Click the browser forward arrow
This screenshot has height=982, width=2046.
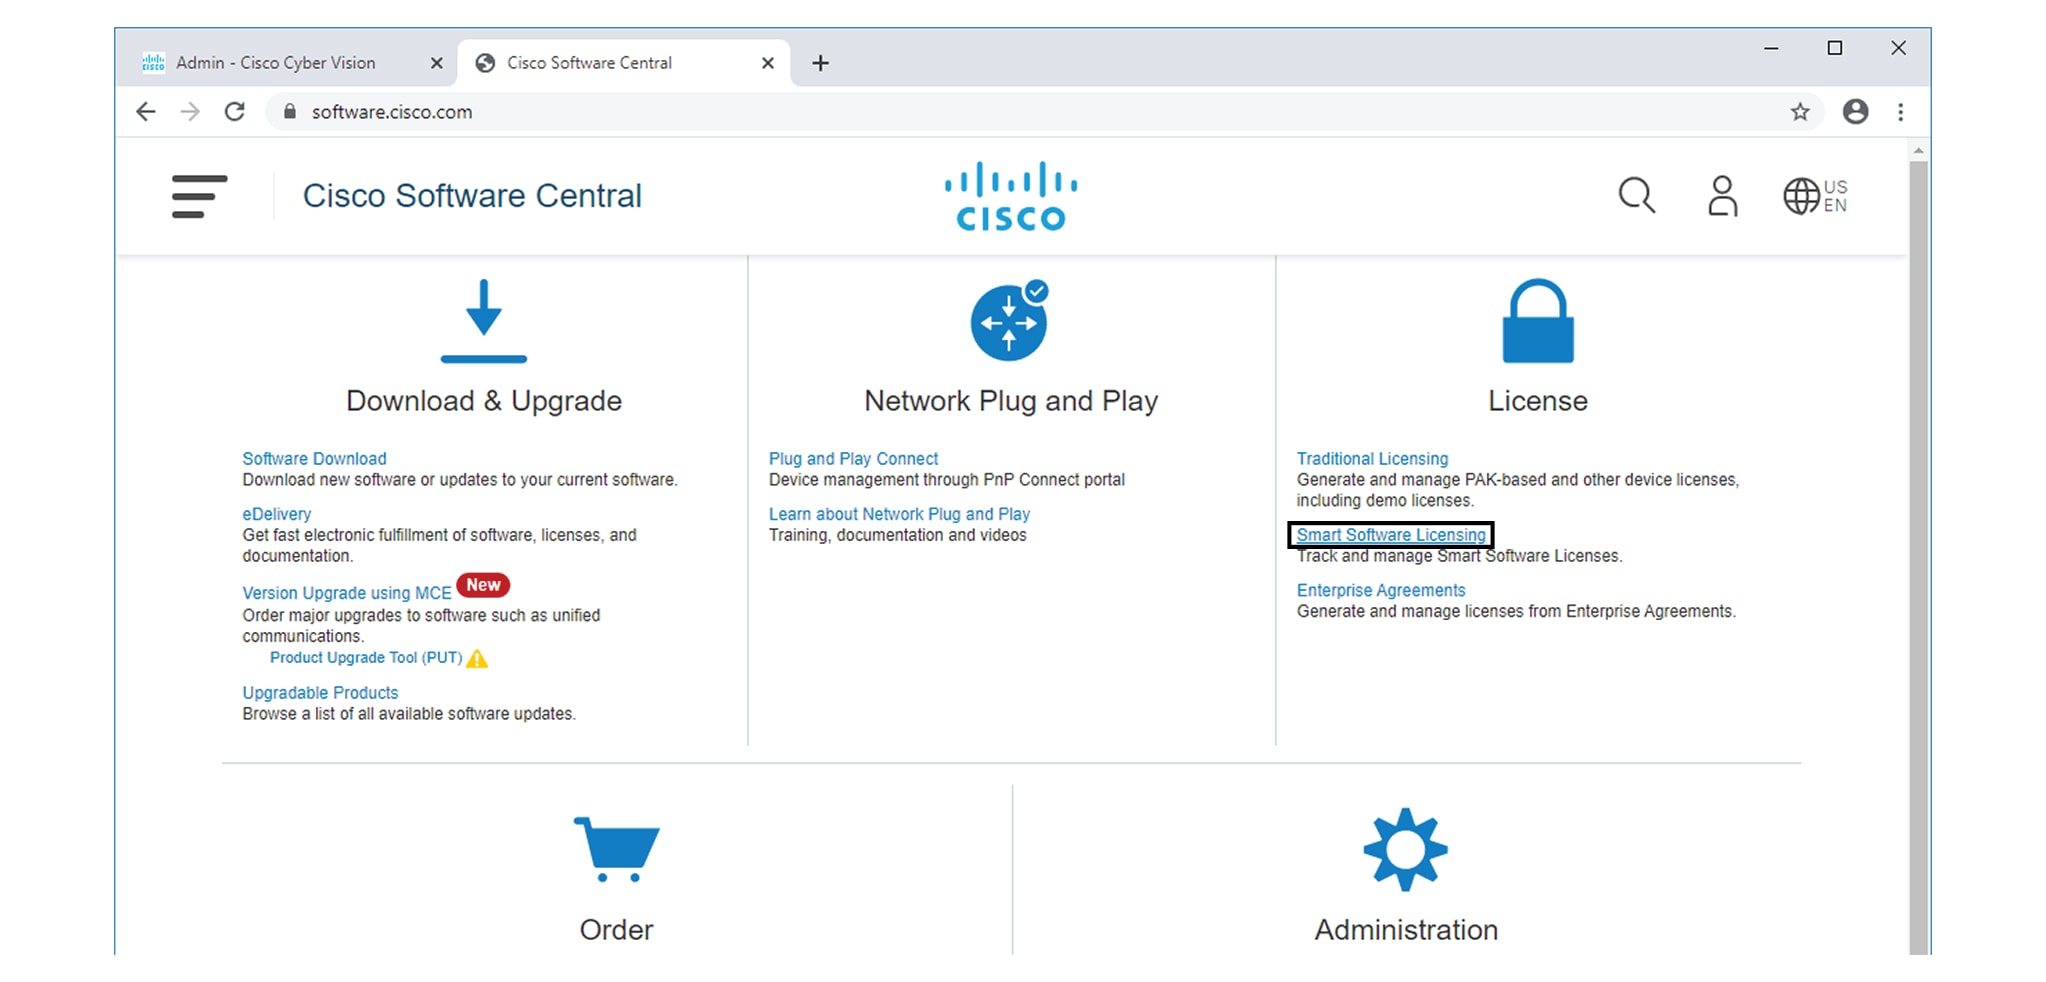point(190,112)
